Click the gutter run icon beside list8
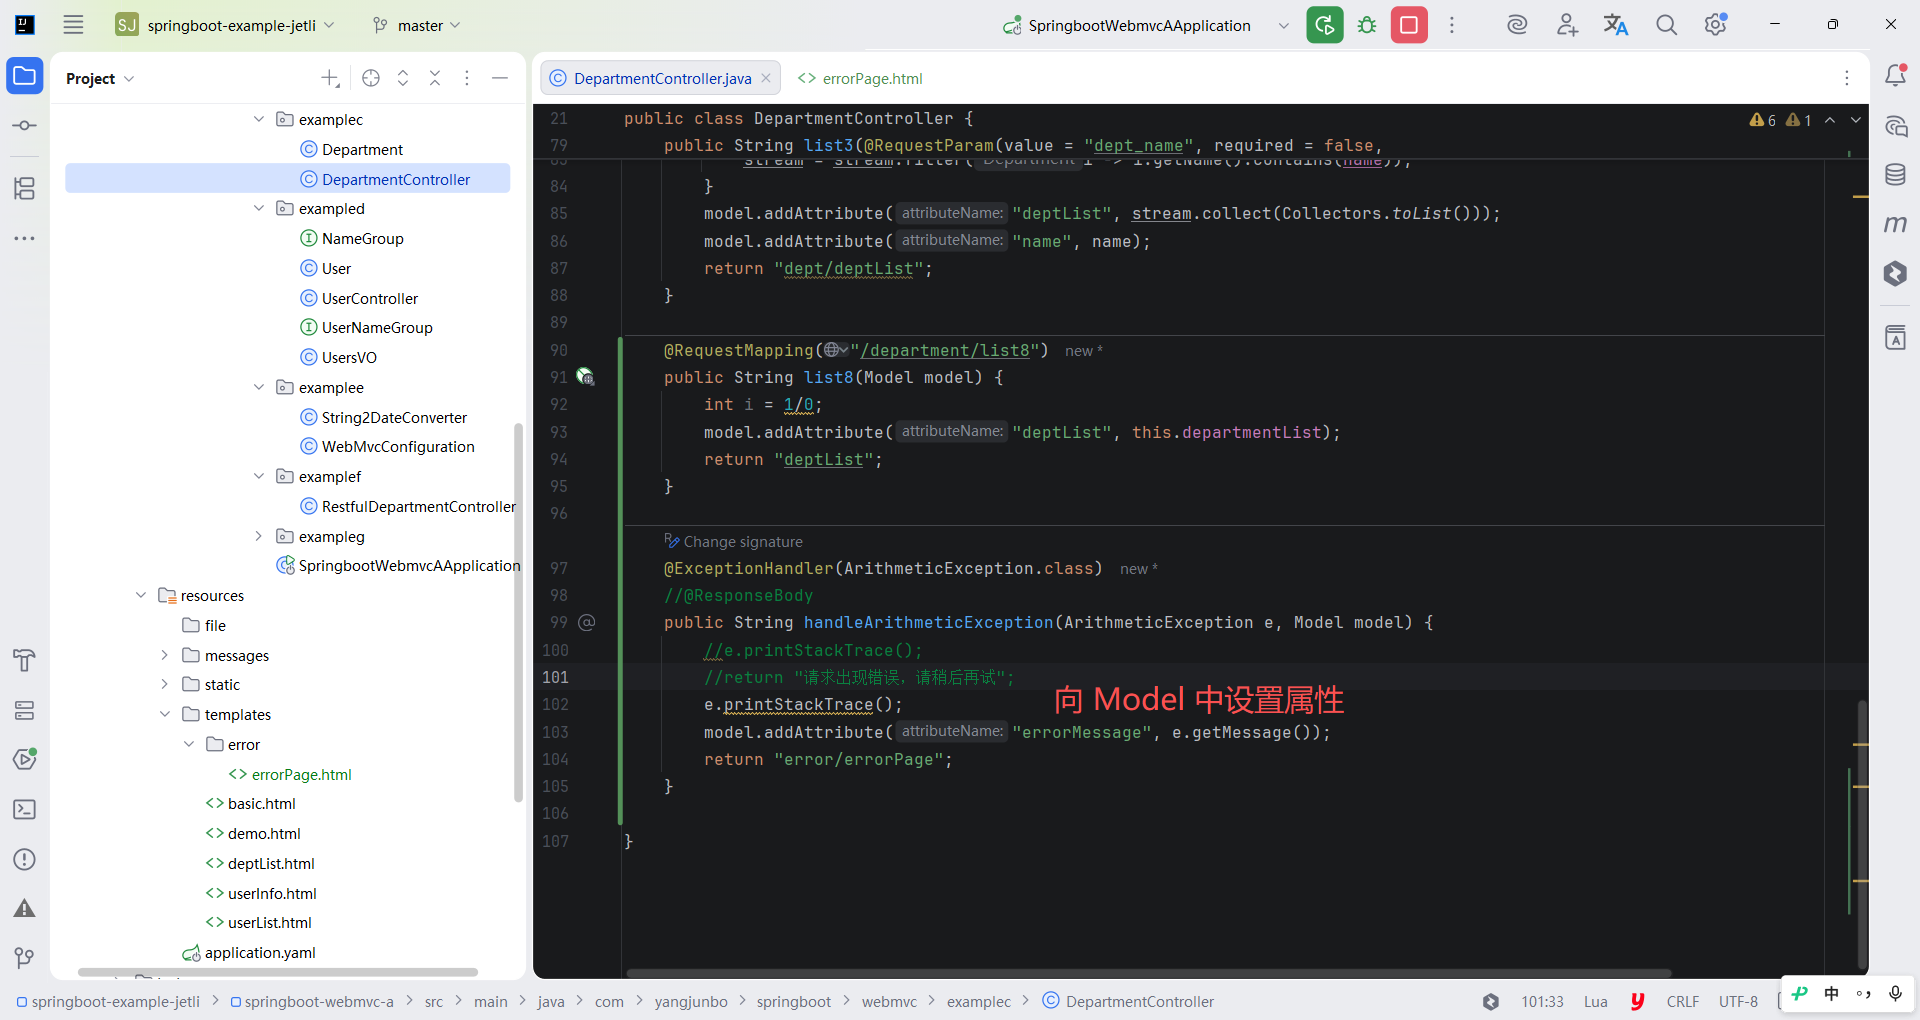 point(585,377)
